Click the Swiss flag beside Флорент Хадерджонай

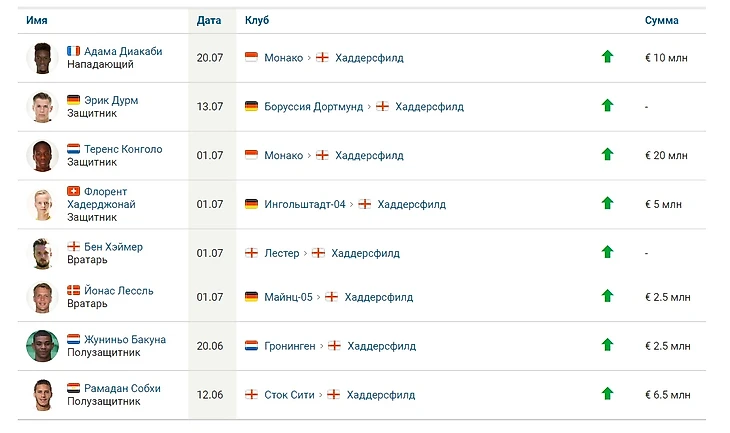tap(73, 191)
